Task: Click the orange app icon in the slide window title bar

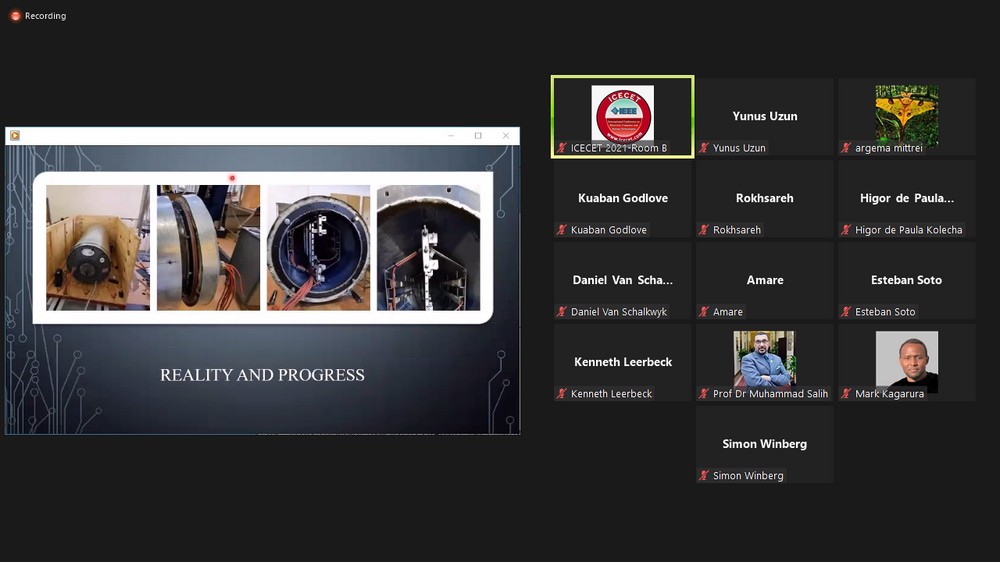Action: pyautogui.click(x=15, y=136)
